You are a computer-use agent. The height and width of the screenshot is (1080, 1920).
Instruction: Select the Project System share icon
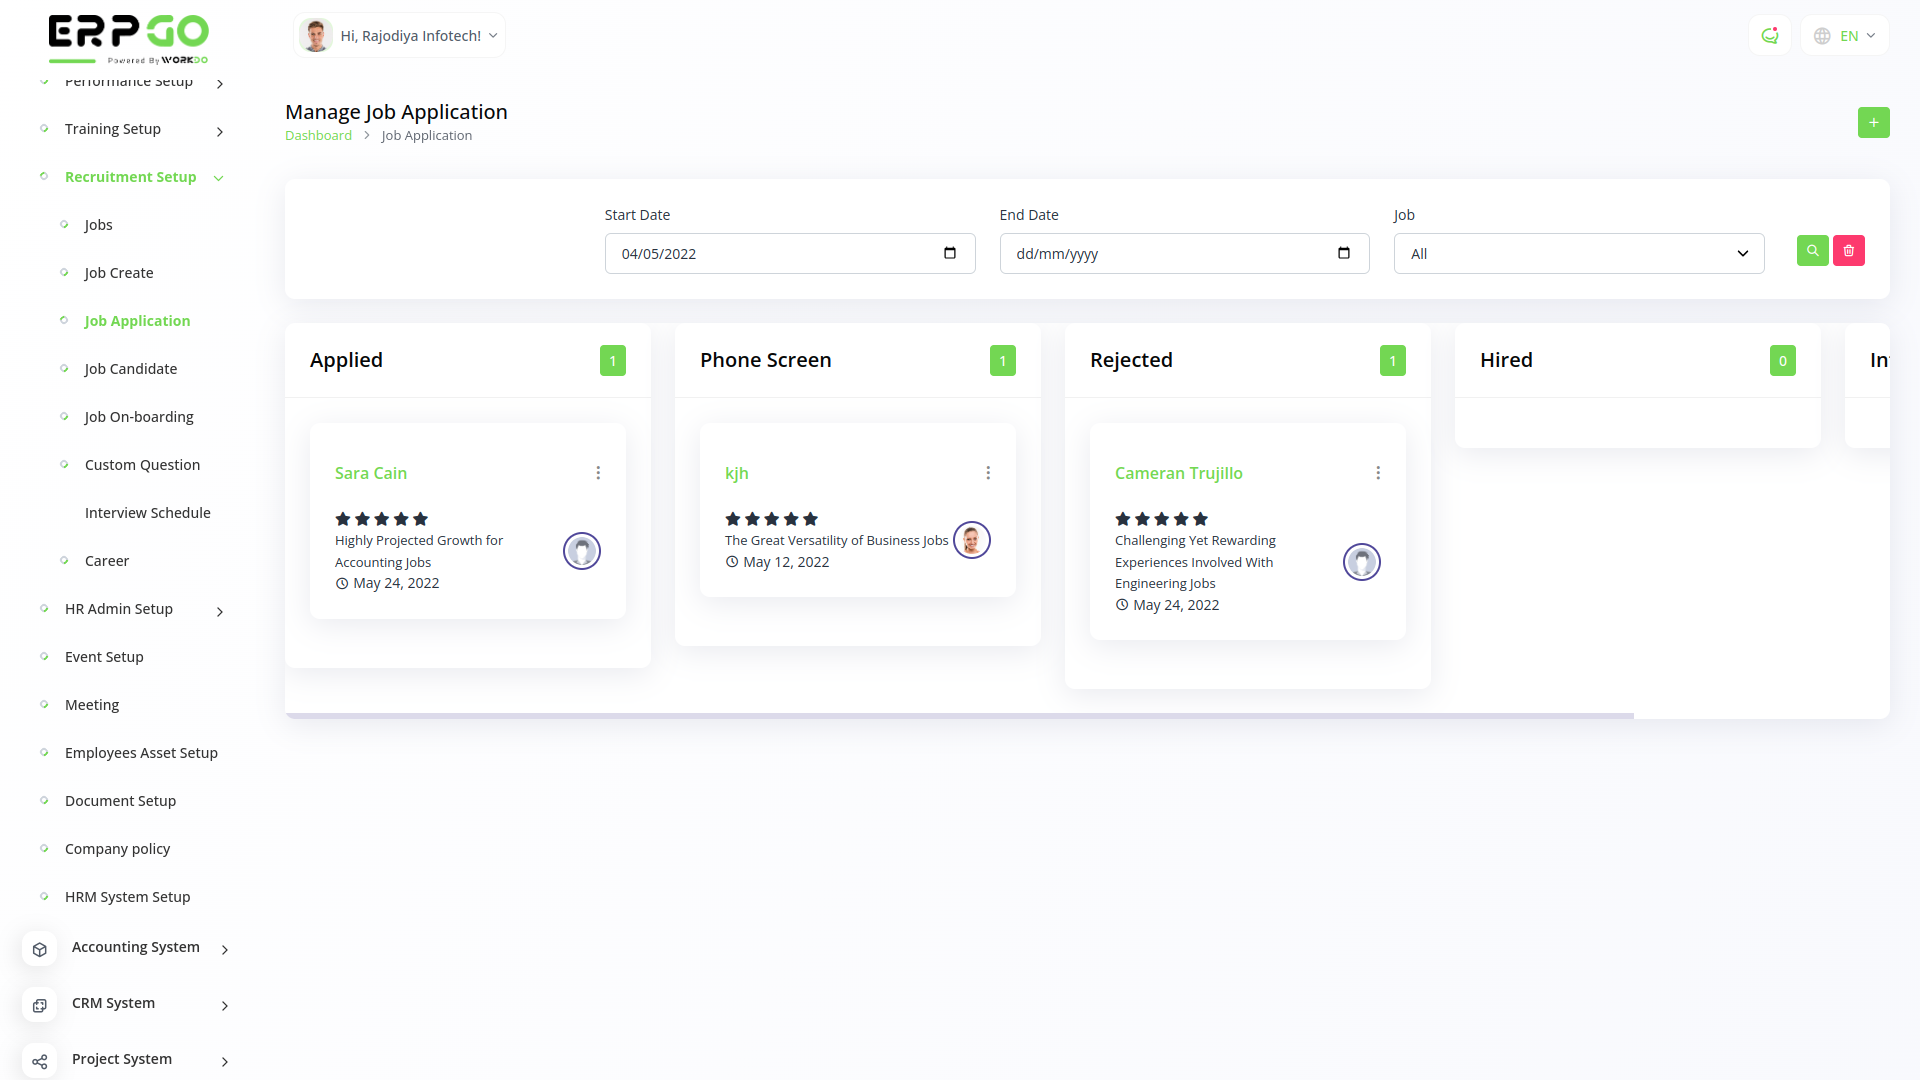pyautogui.click(x=39, y=1061)
